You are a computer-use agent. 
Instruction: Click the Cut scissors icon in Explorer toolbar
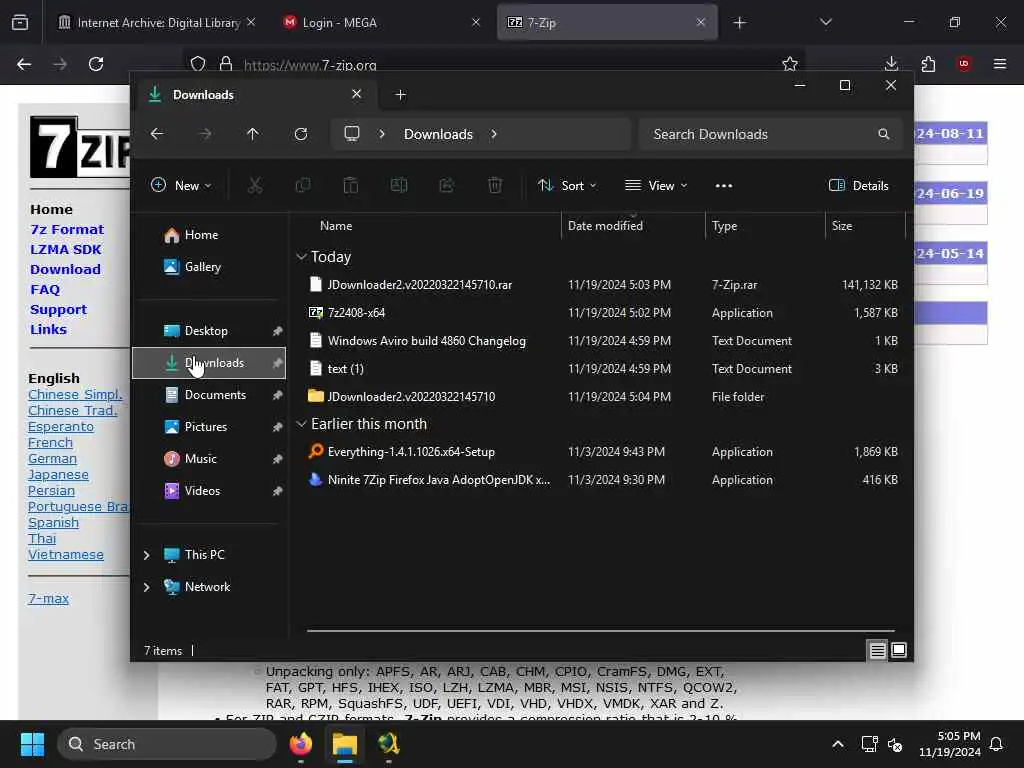pos(255,185)
